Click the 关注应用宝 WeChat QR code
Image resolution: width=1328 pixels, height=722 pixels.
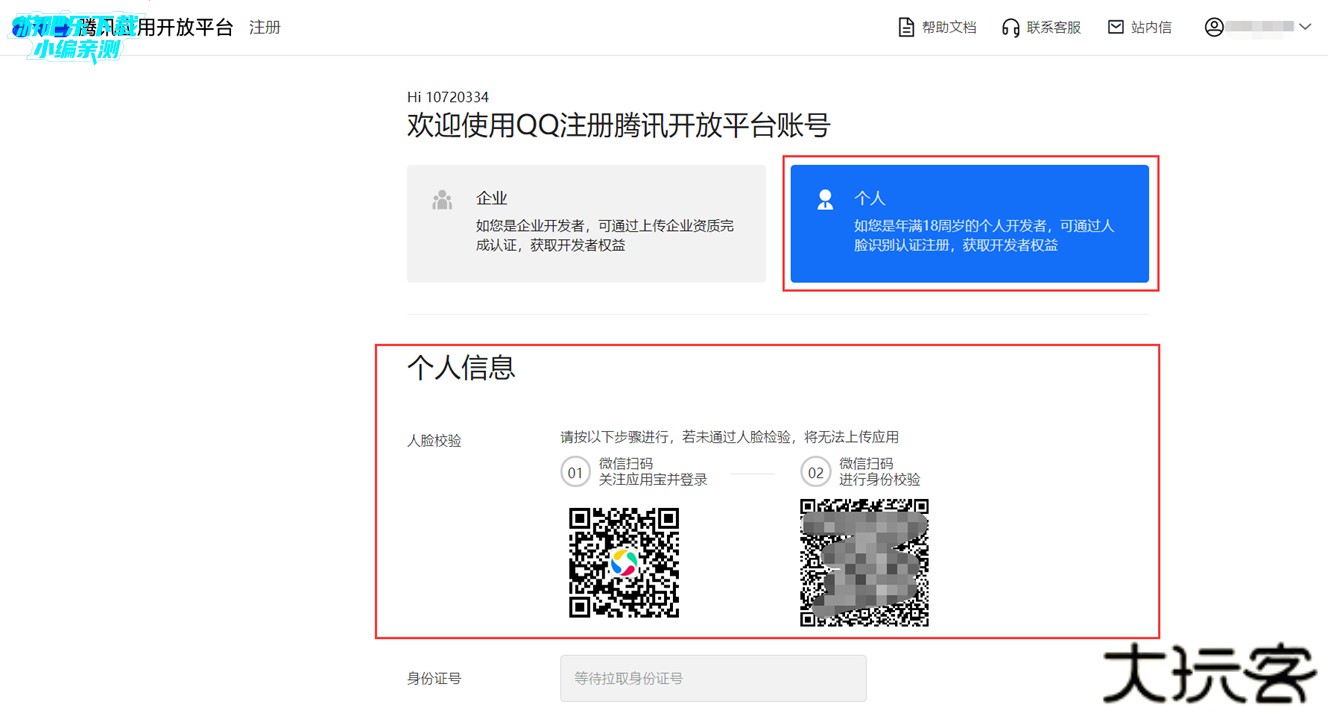click(x=624, y=562)
